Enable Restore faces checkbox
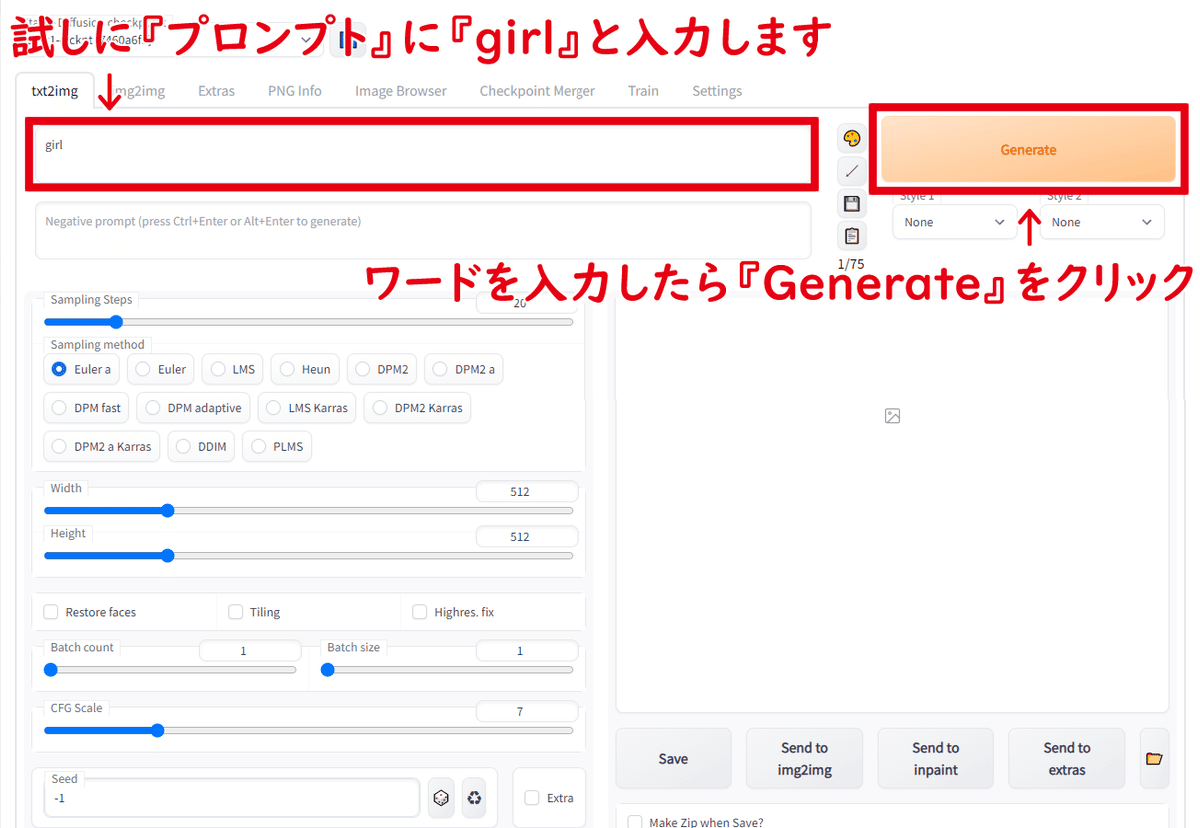Viewport: 1200px width, 828px height. point(51,612)
